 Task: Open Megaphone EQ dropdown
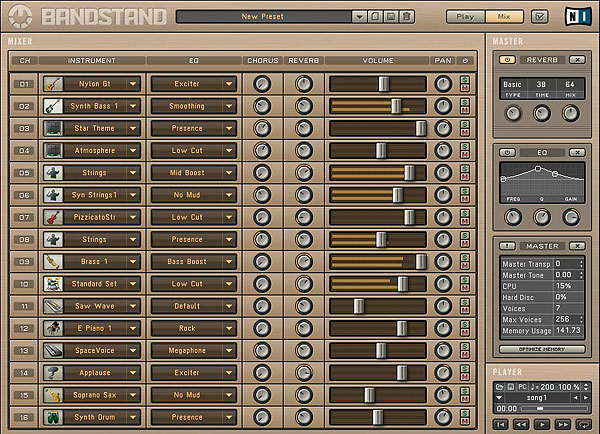pos(229,350)
